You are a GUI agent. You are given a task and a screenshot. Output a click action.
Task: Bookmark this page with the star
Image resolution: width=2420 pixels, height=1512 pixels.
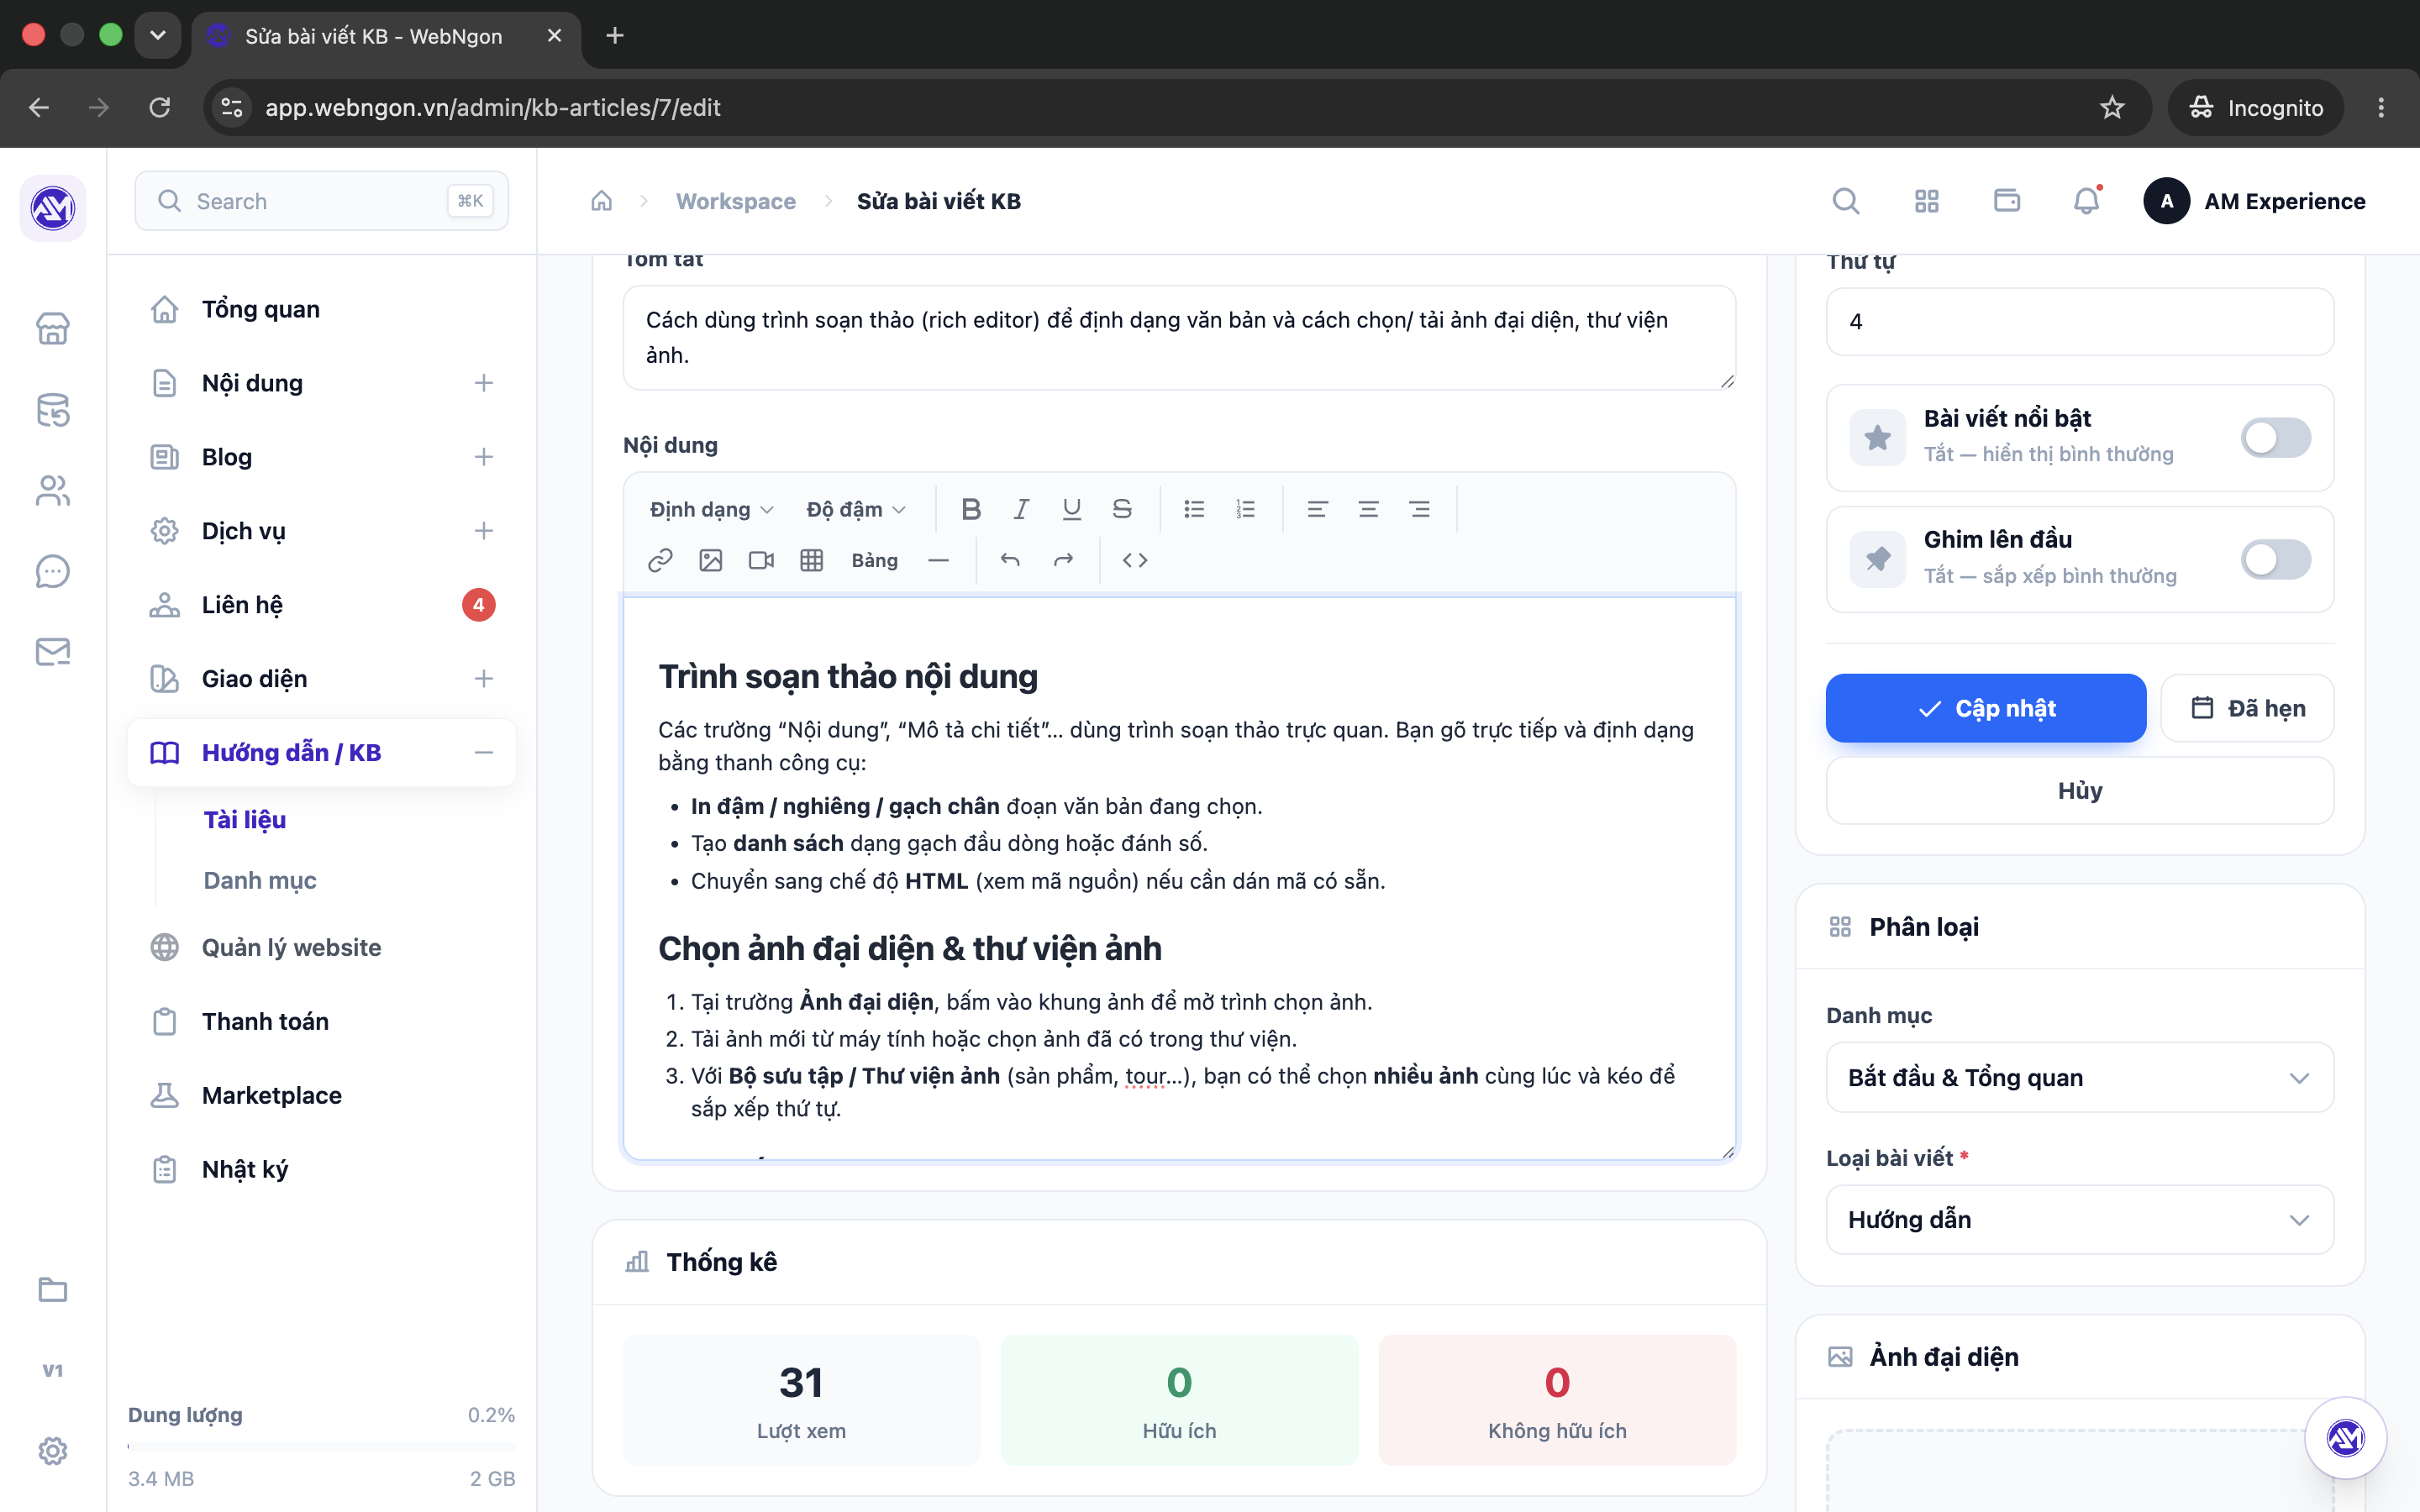pyautogui.click(x=2112, y=107)
